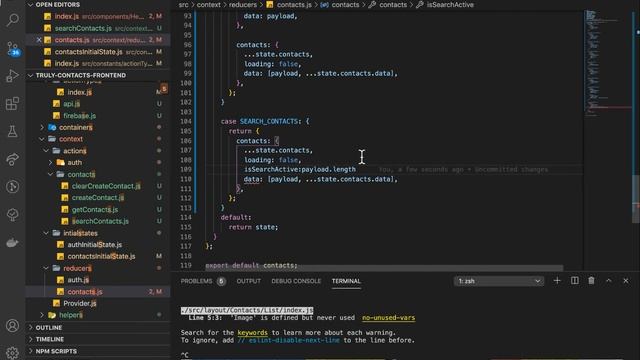Screen dimensions: 640x360
Task: Close the terminal panel
Action: (626, 281)
